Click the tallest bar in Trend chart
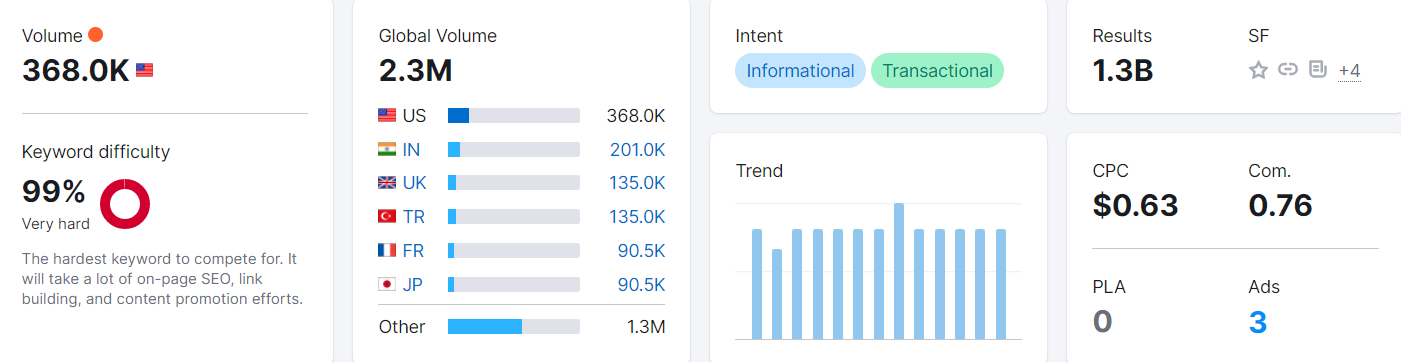 (x=899, y=271)
